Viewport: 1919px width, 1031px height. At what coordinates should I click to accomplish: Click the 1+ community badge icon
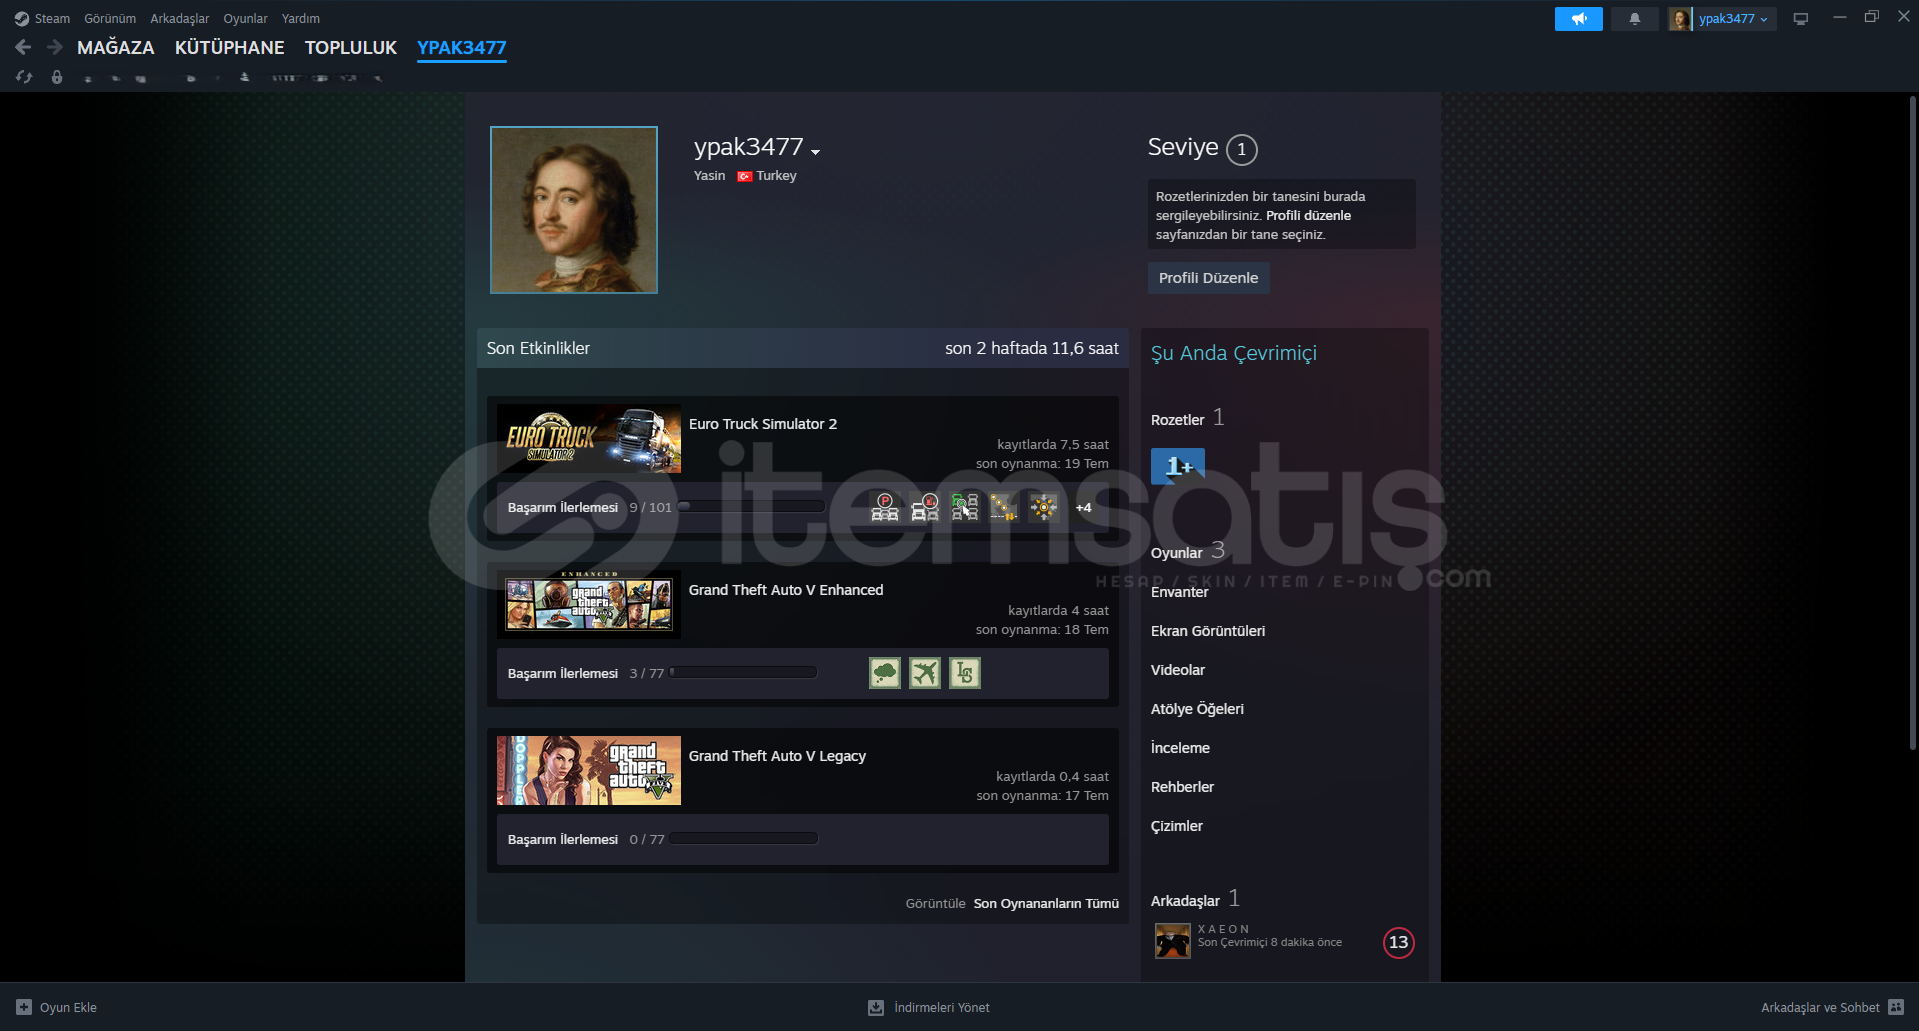[1178, 466]
